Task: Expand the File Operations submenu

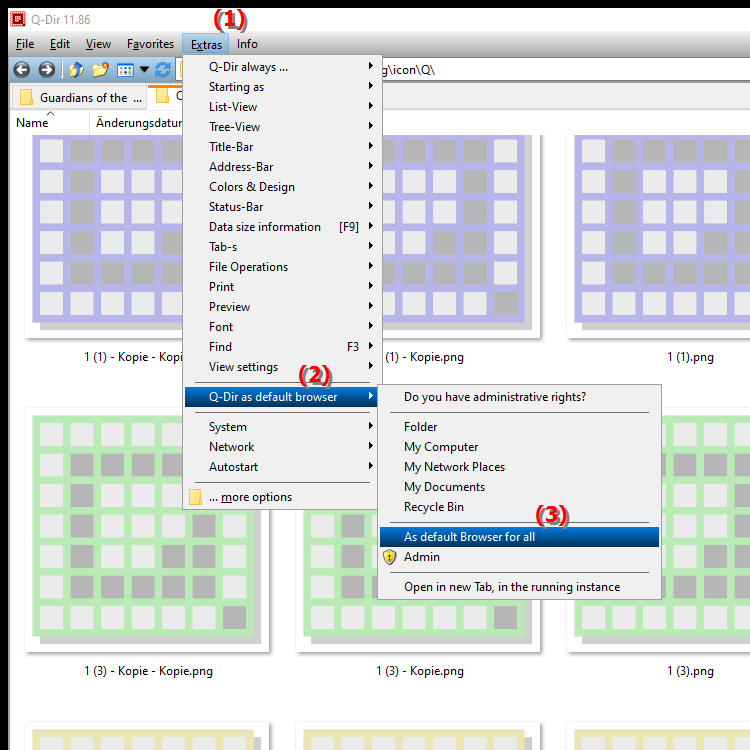Action: coord(248,267)
